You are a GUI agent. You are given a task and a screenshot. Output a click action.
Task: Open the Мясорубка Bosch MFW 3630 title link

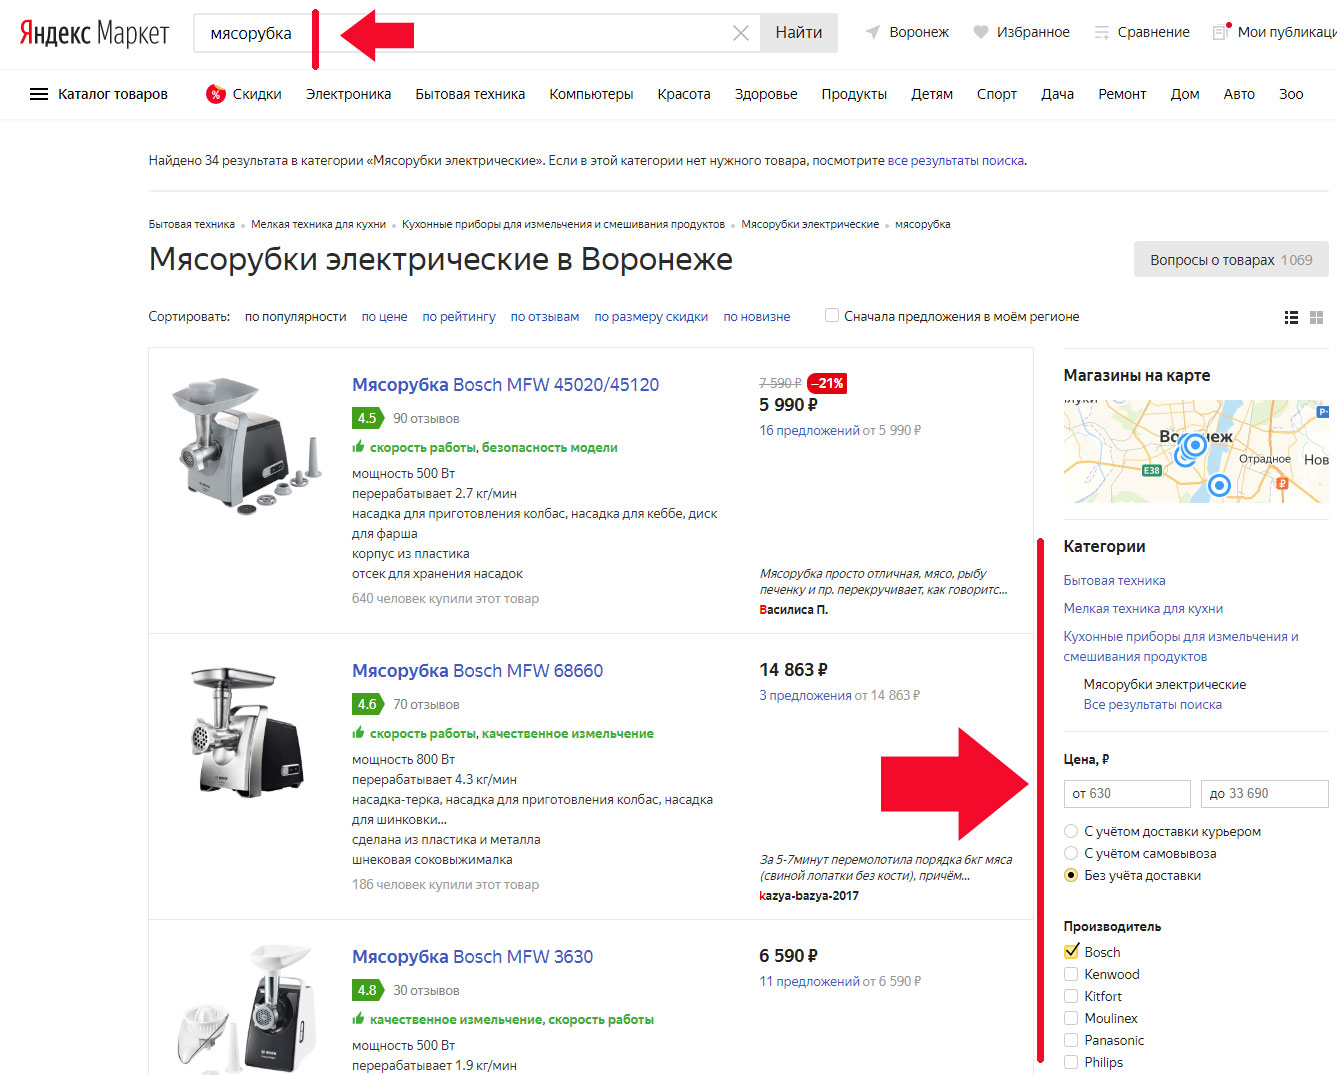point(472,956)
